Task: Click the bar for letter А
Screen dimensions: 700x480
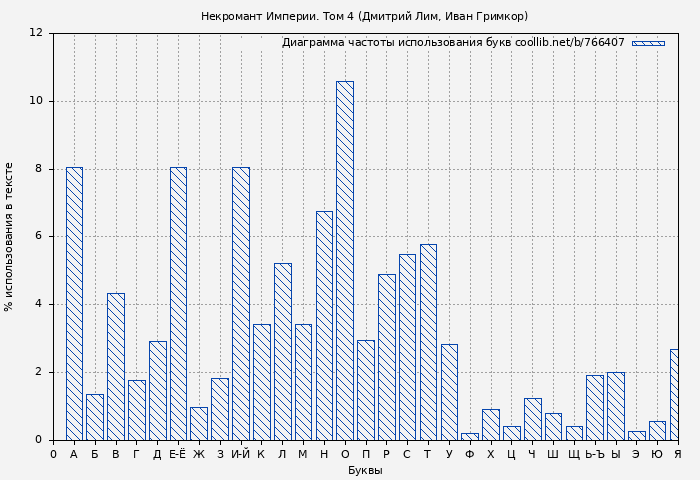Action: point(74,303)
